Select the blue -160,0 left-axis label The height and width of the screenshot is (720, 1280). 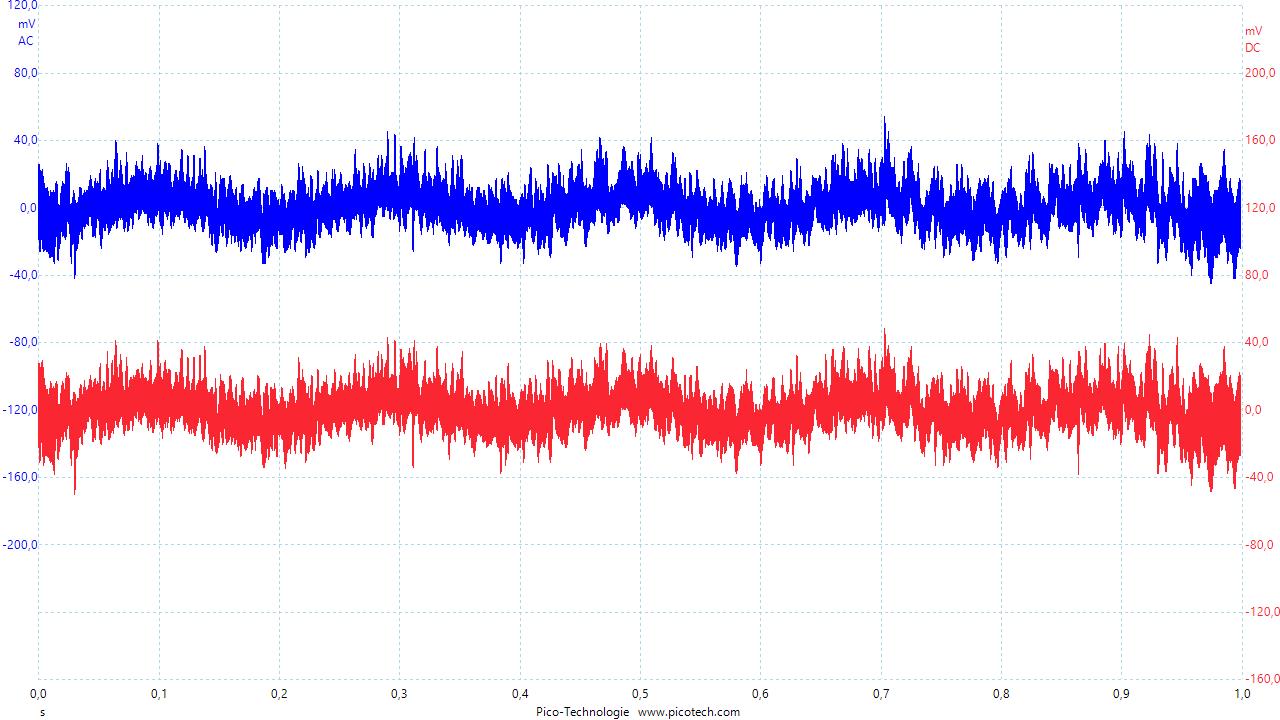point(21,477)
